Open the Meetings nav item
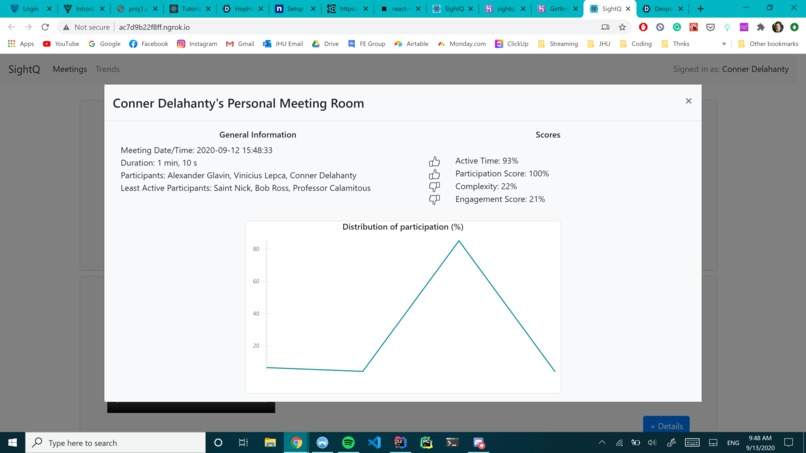The image size is (806, 453). 69,69
